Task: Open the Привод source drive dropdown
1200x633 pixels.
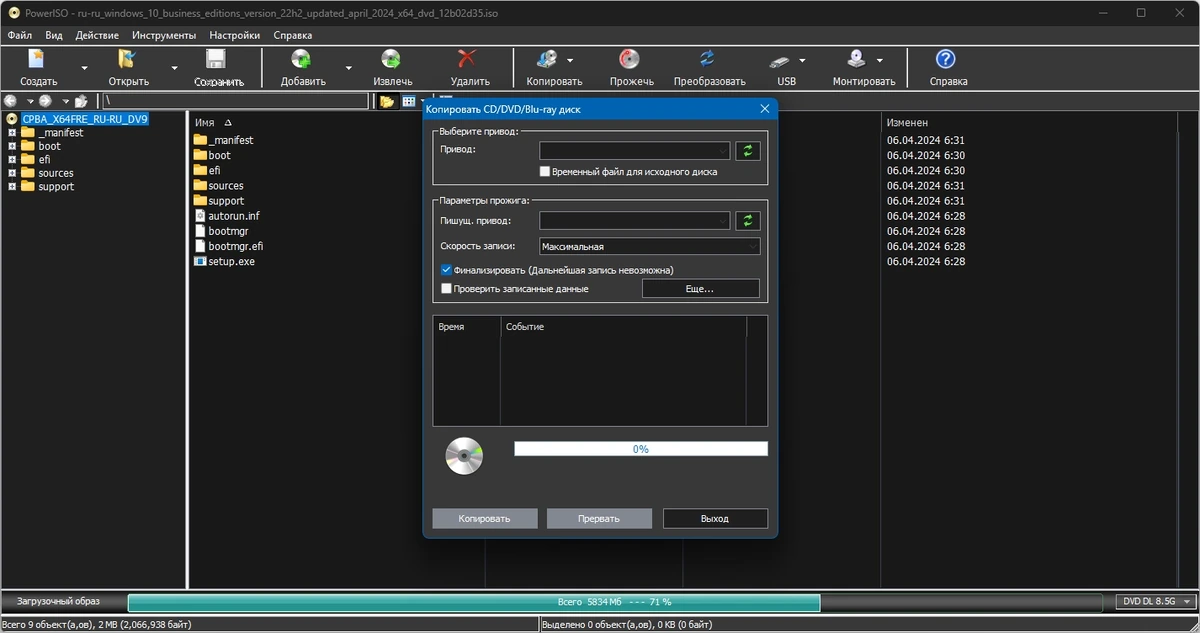Action: (x=635, y=151)
